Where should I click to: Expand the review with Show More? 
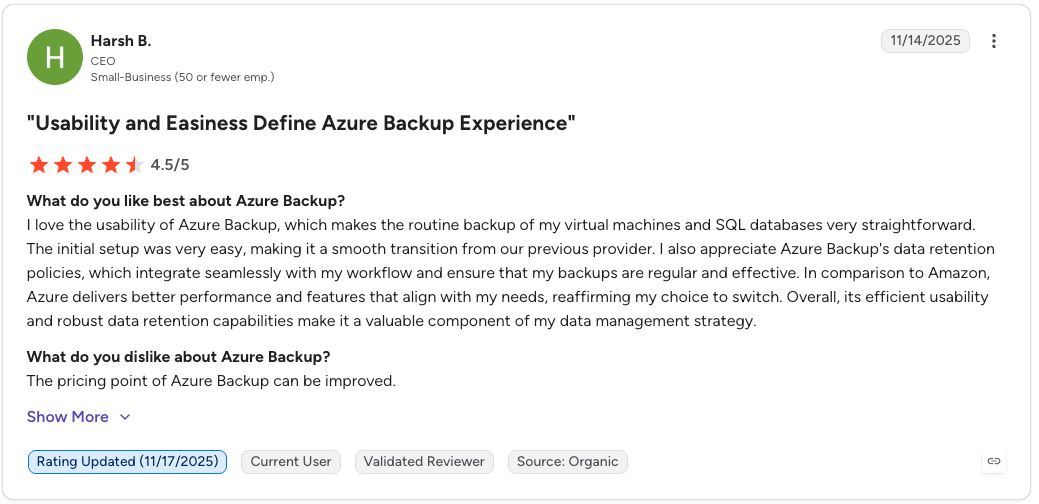[x=68, y=417]
